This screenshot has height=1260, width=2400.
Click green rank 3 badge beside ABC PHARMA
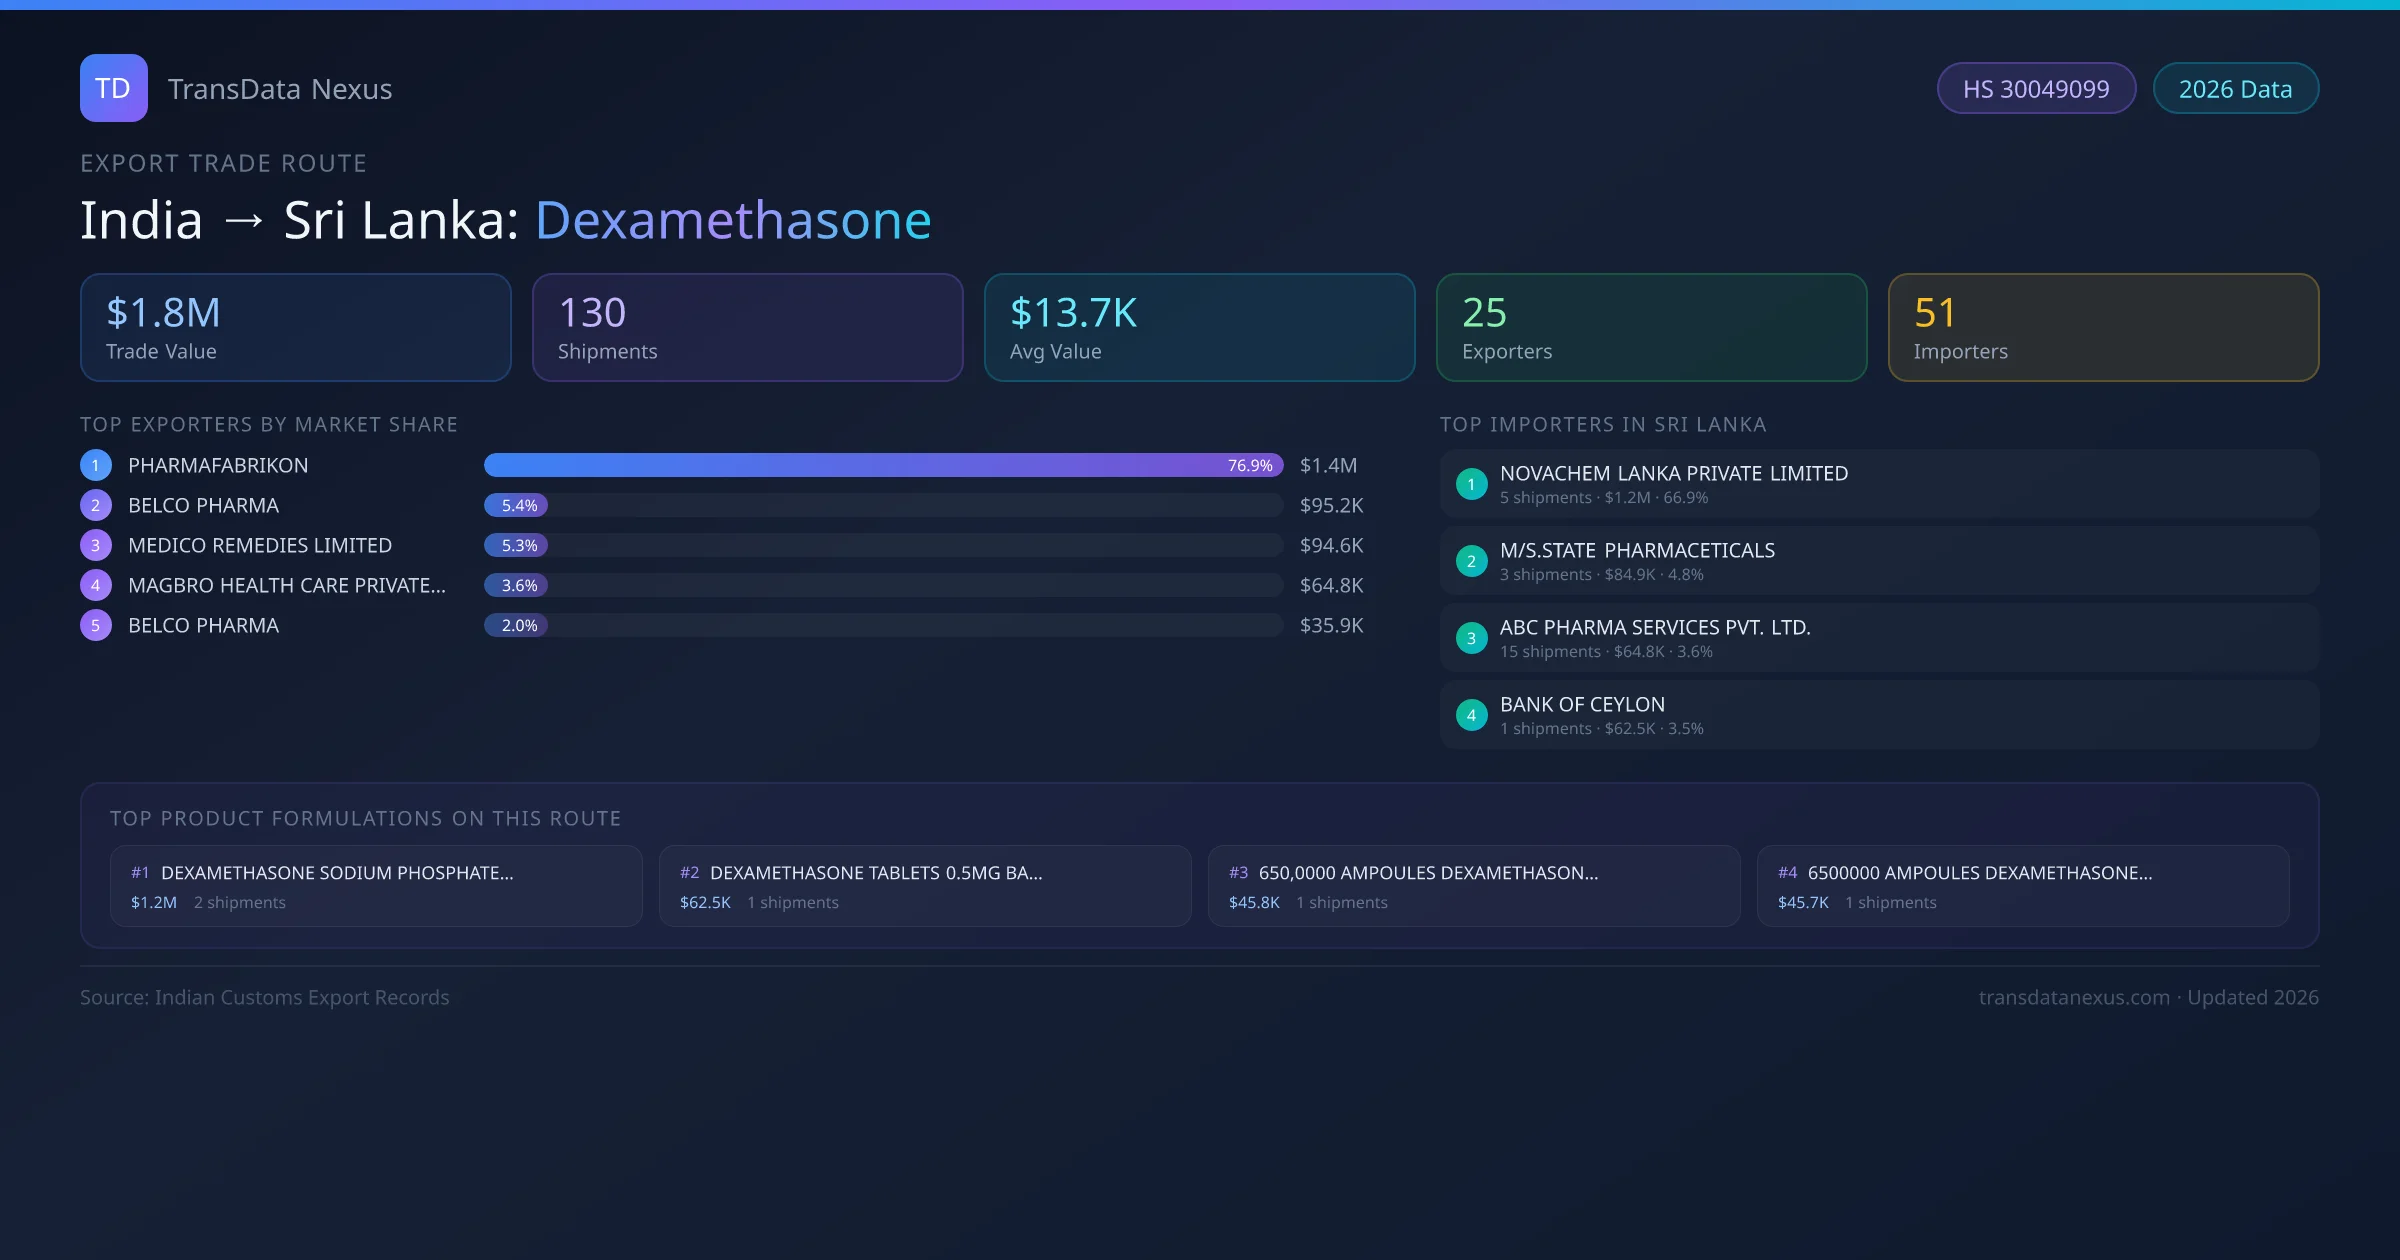tap(1471, 638)
